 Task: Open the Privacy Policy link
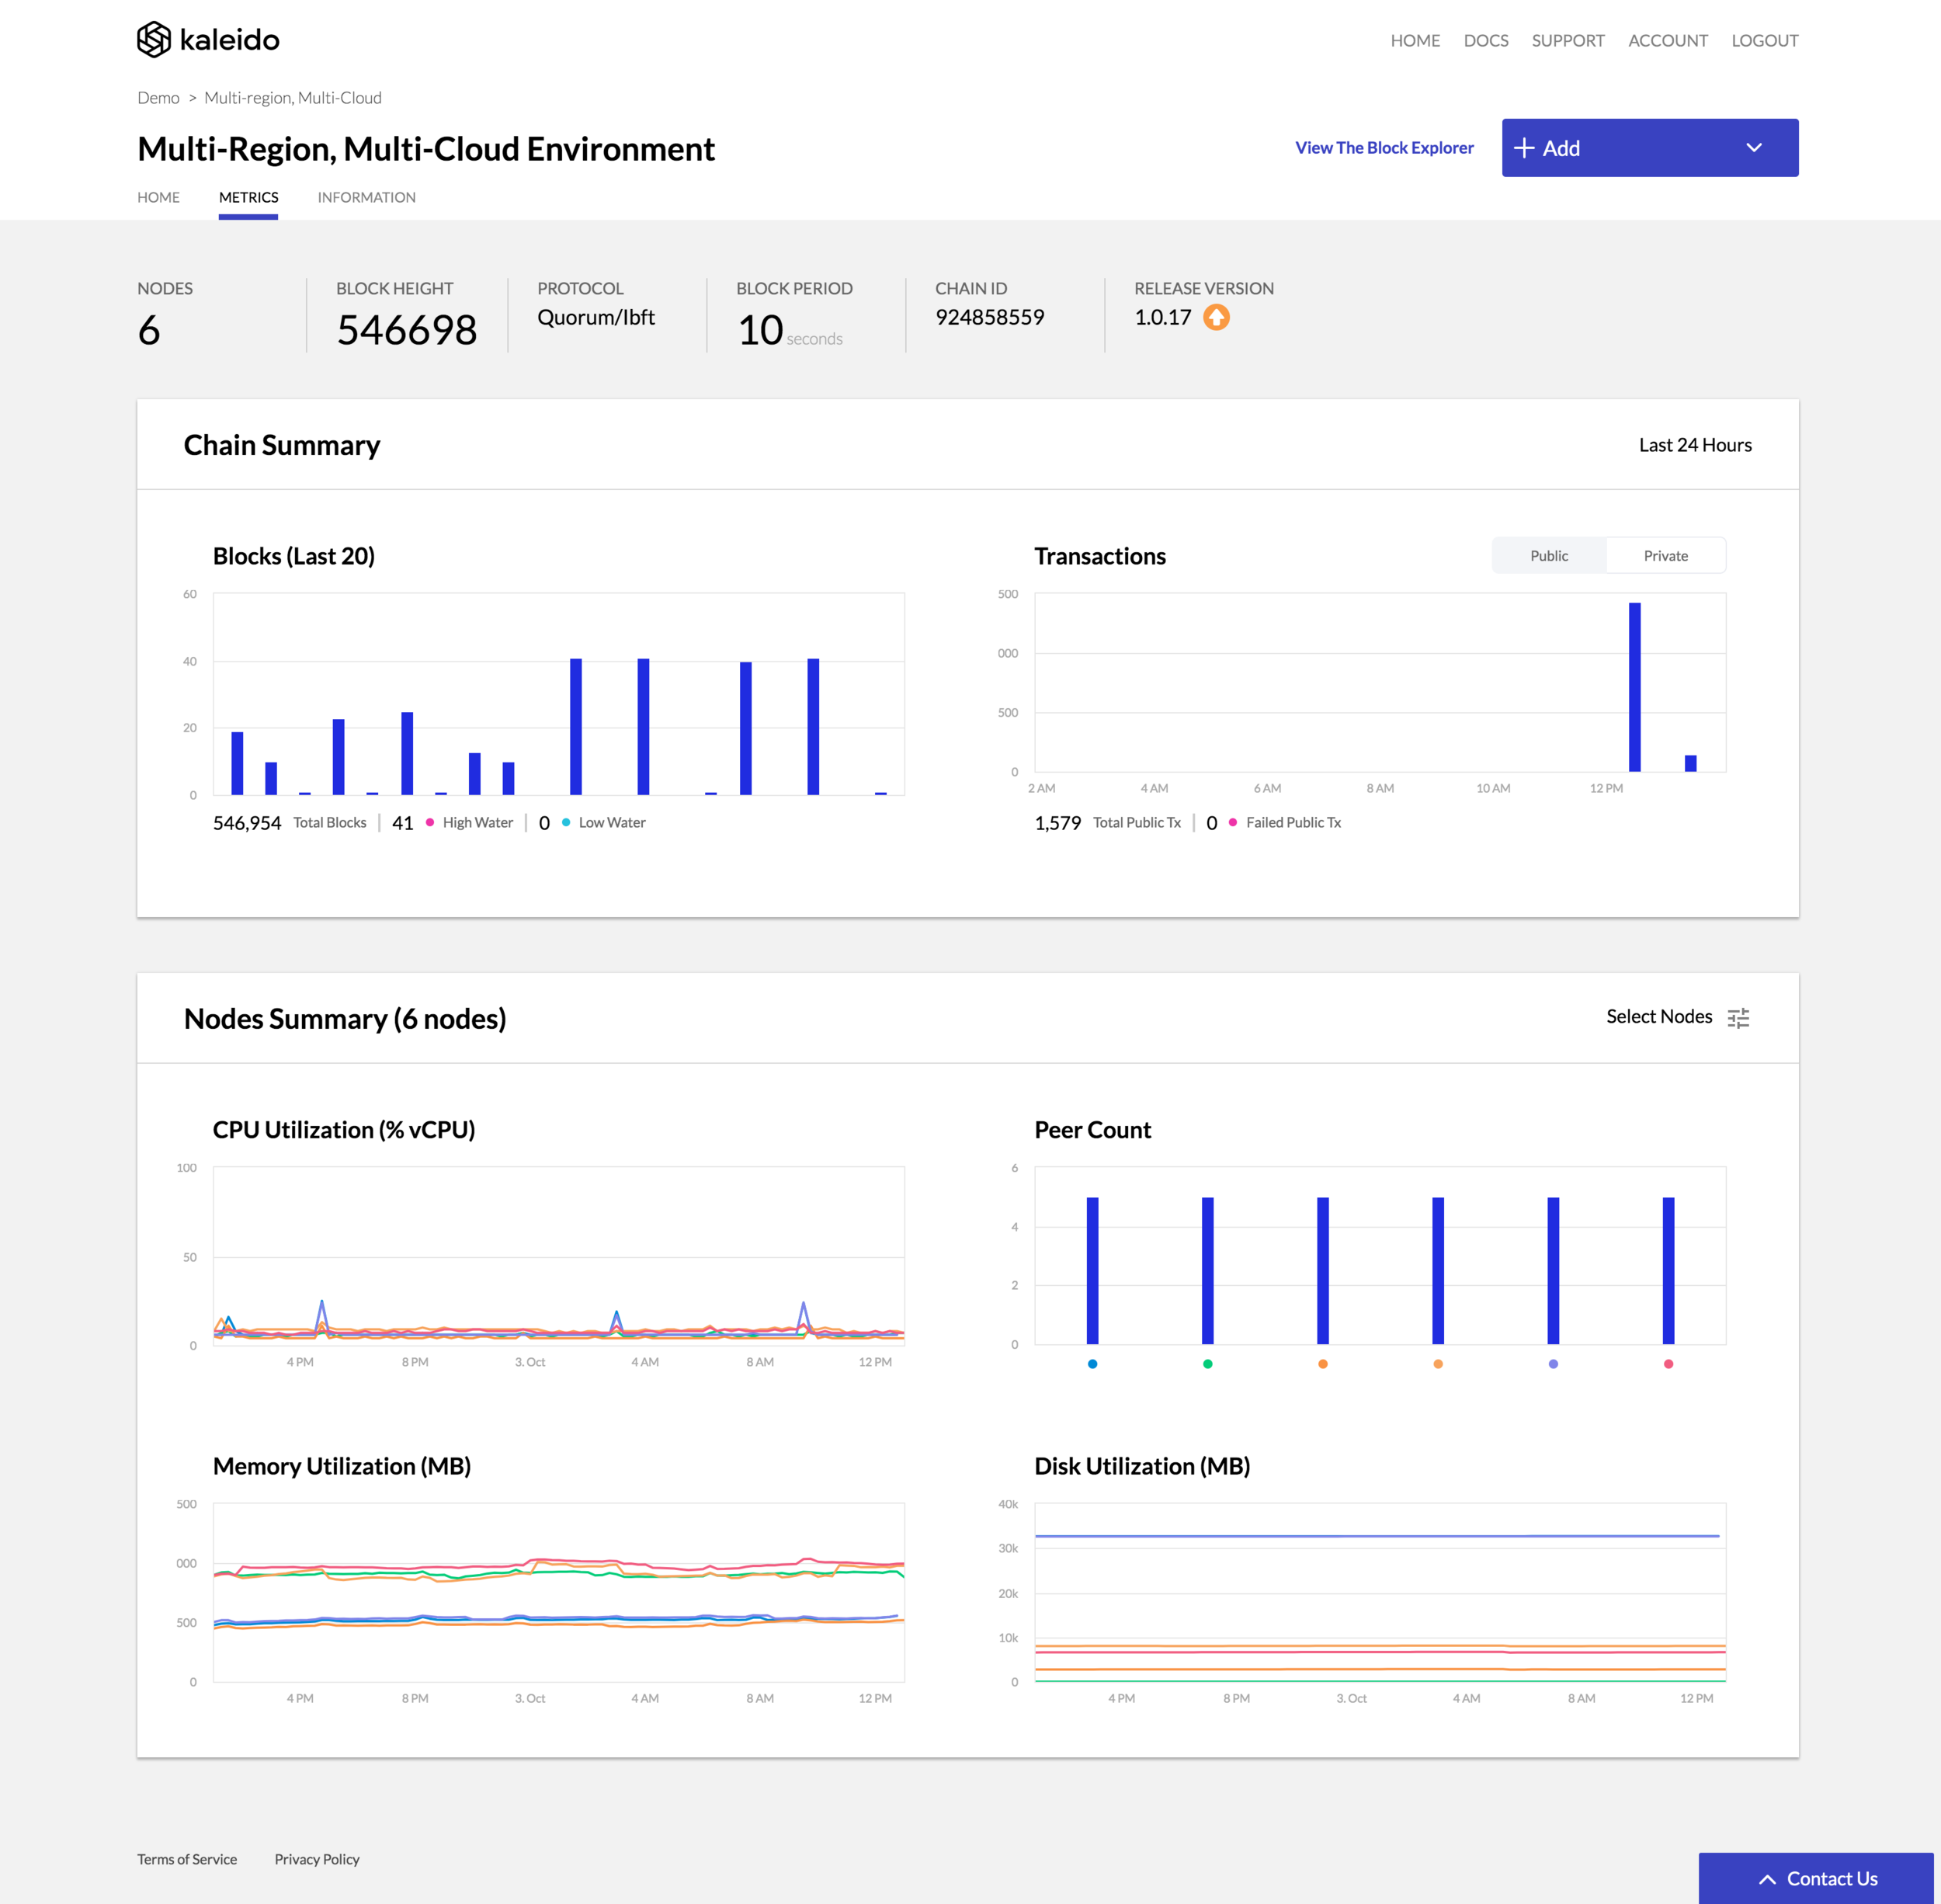click(x=316, y=1859)
